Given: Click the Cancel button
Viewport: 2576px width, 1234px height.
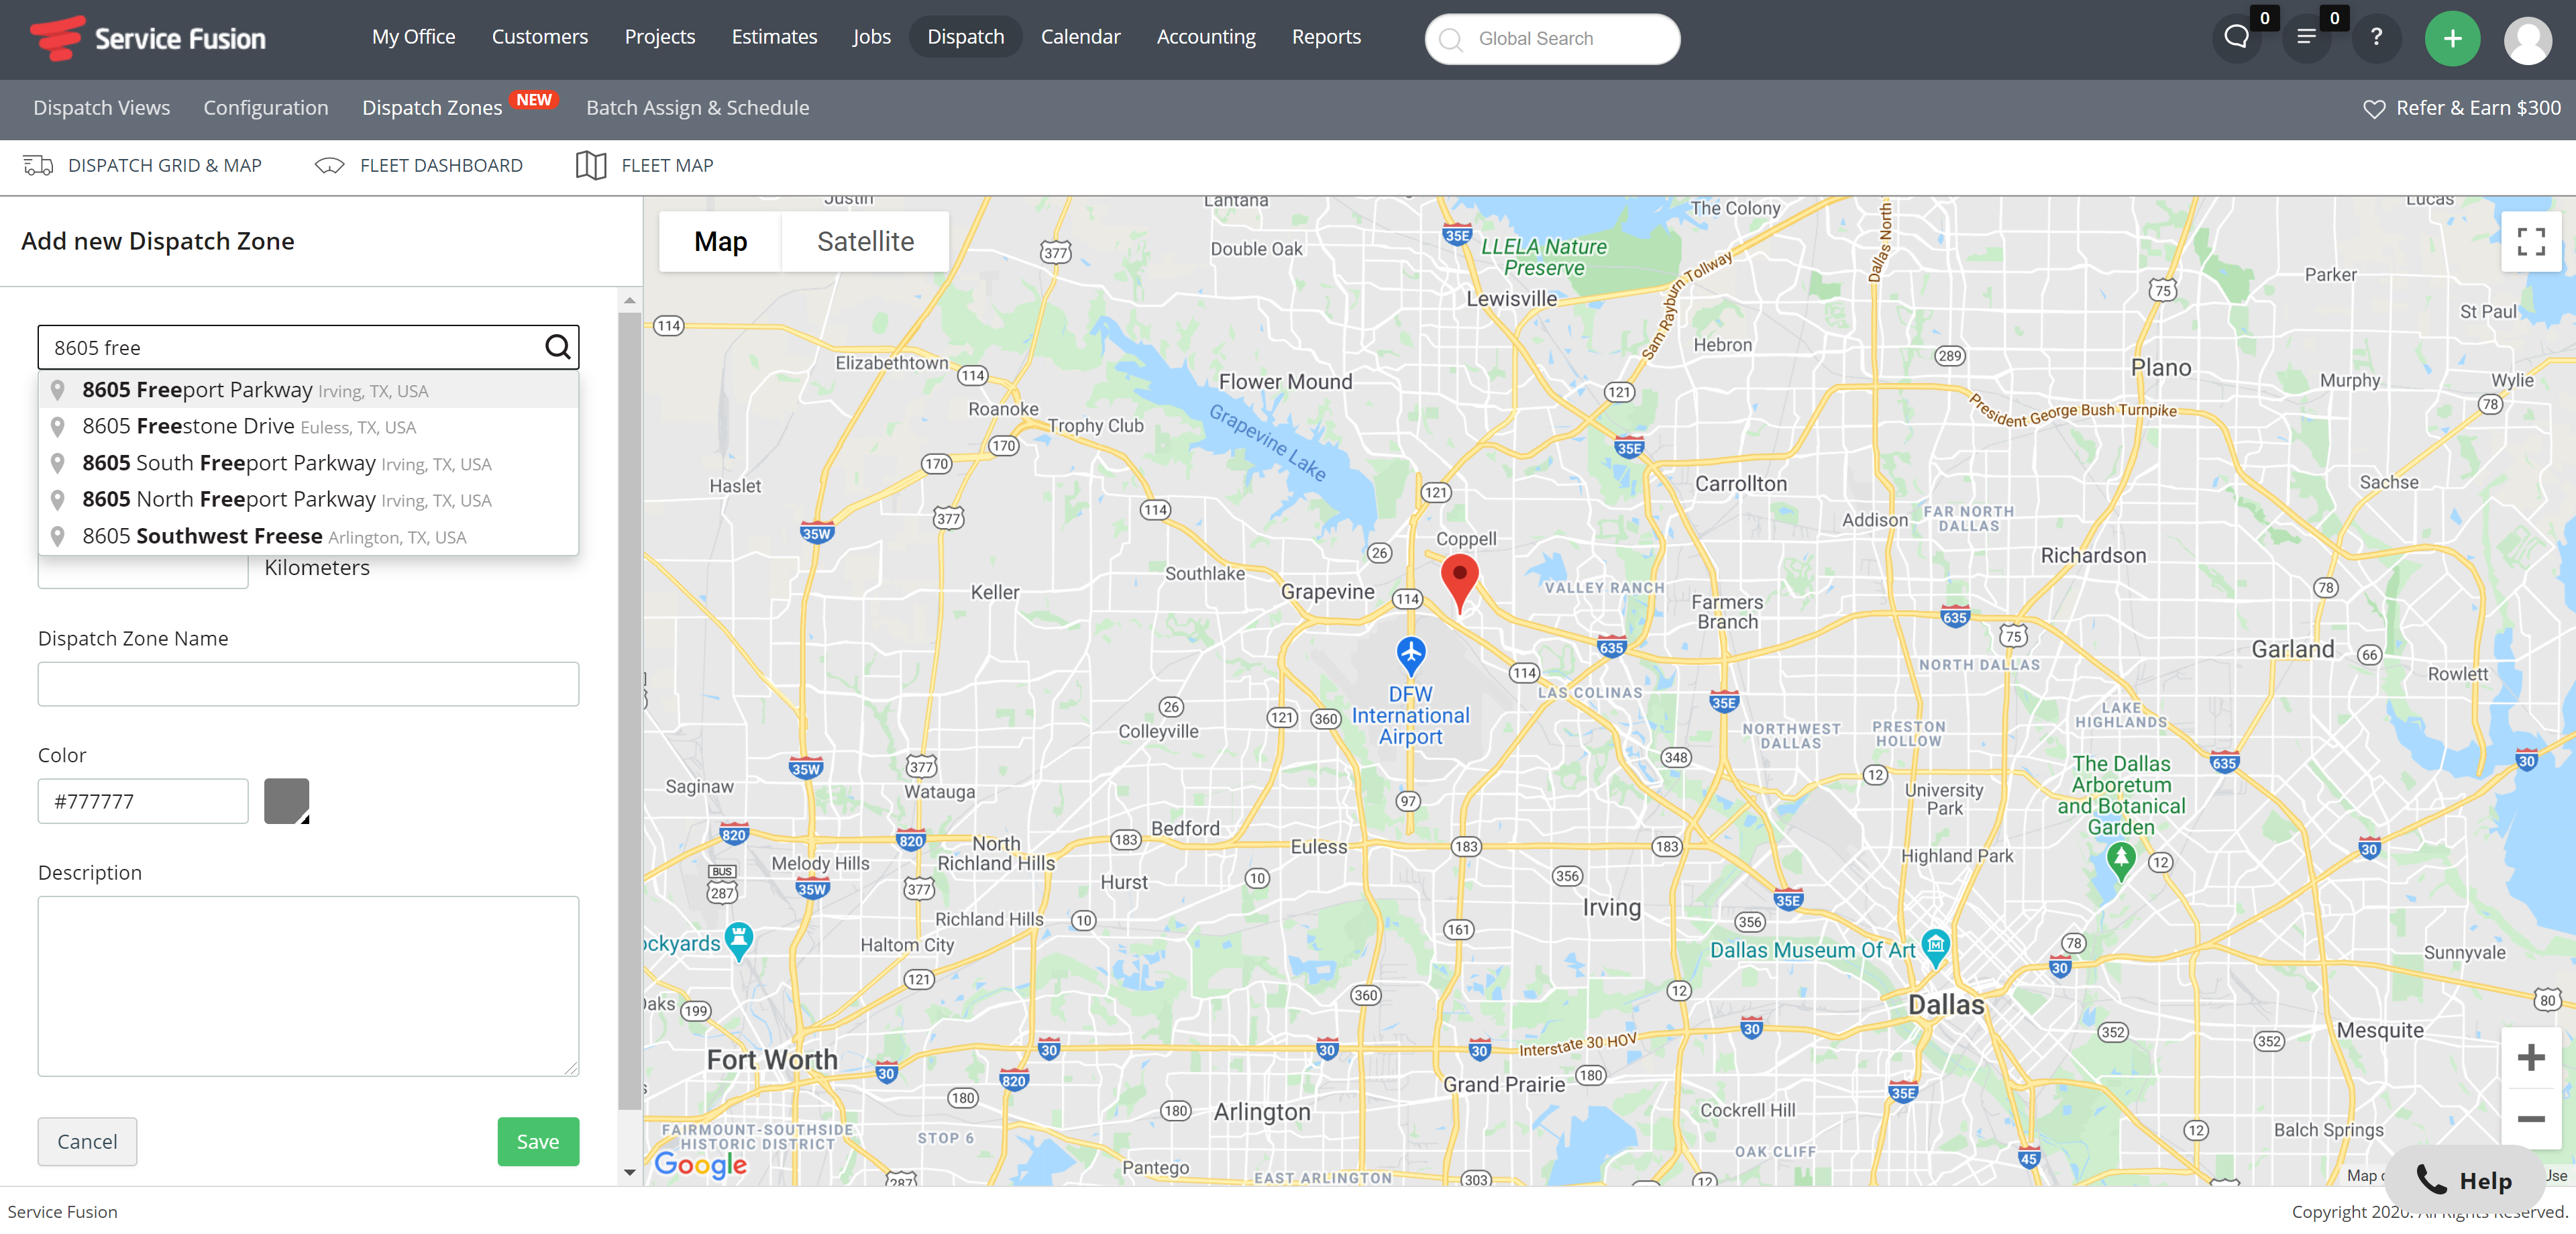Looking at the screenshot, I should [87, 1141].
